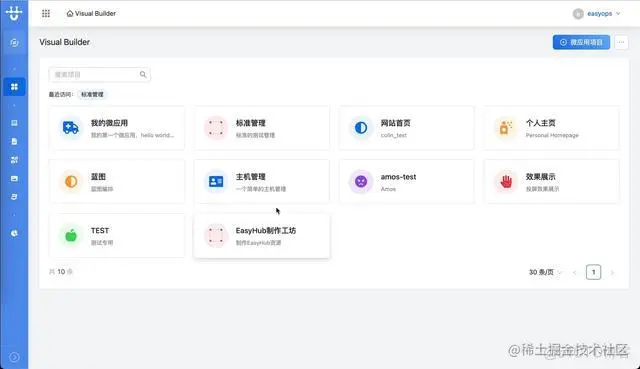This screenshot has width=640, height=369.
Task: Click the circular expand icon at the sidebar bottom
Action: [14, 357]
